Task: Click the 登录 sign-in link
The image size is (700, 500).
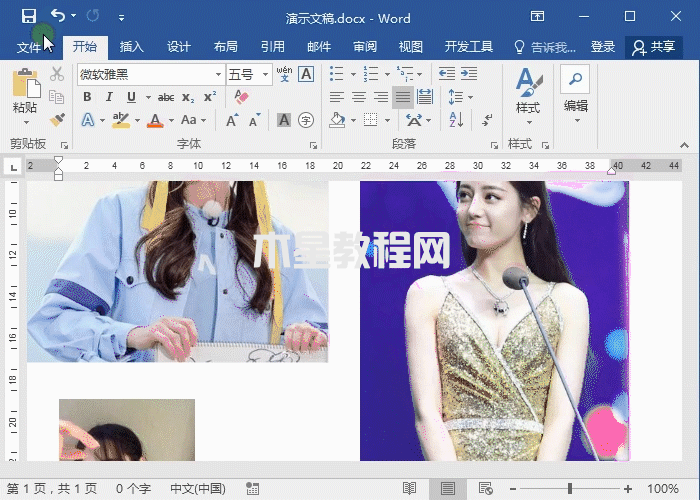Action: [603, 46]
